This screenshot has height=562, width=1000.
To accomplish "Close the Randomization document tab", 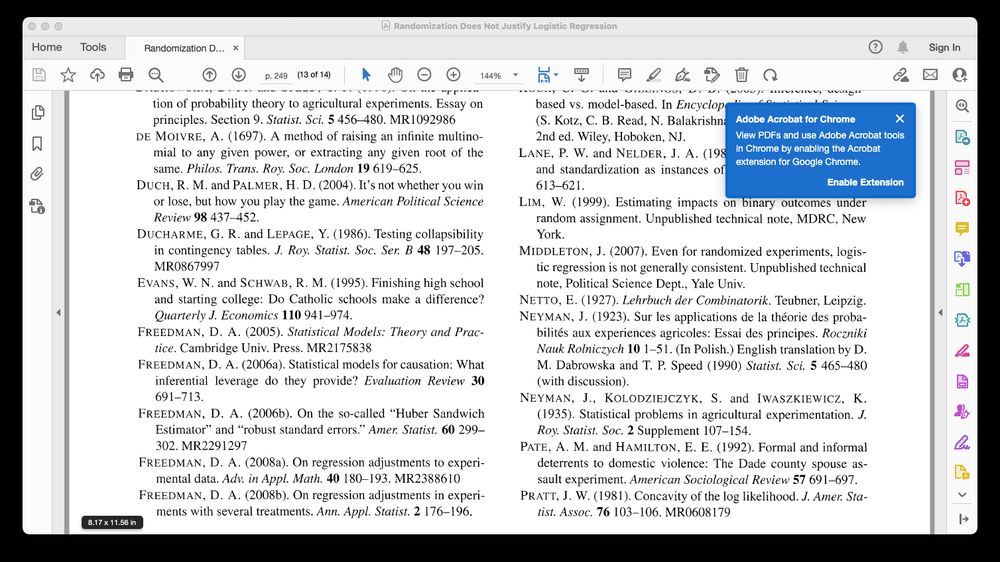I will coord(235,48).
